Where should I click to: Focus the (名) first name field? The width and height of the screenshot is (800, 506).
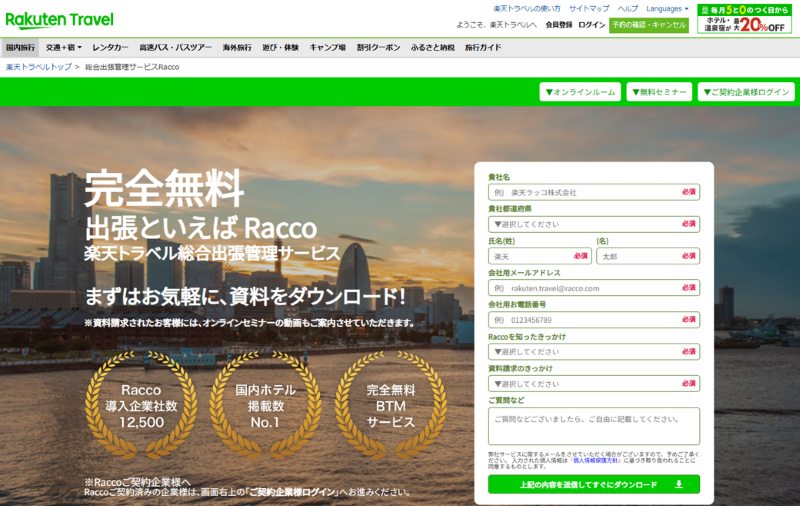click(648, 256)
